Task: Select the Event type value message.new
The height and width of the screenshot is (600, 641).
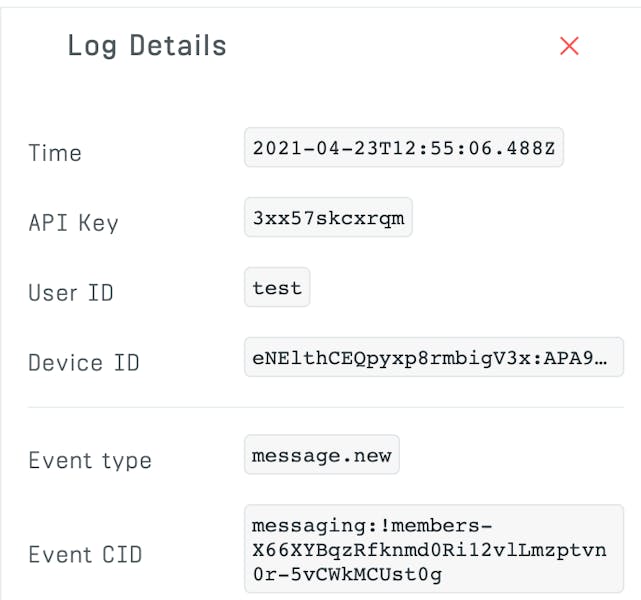Action: [321, 456]
